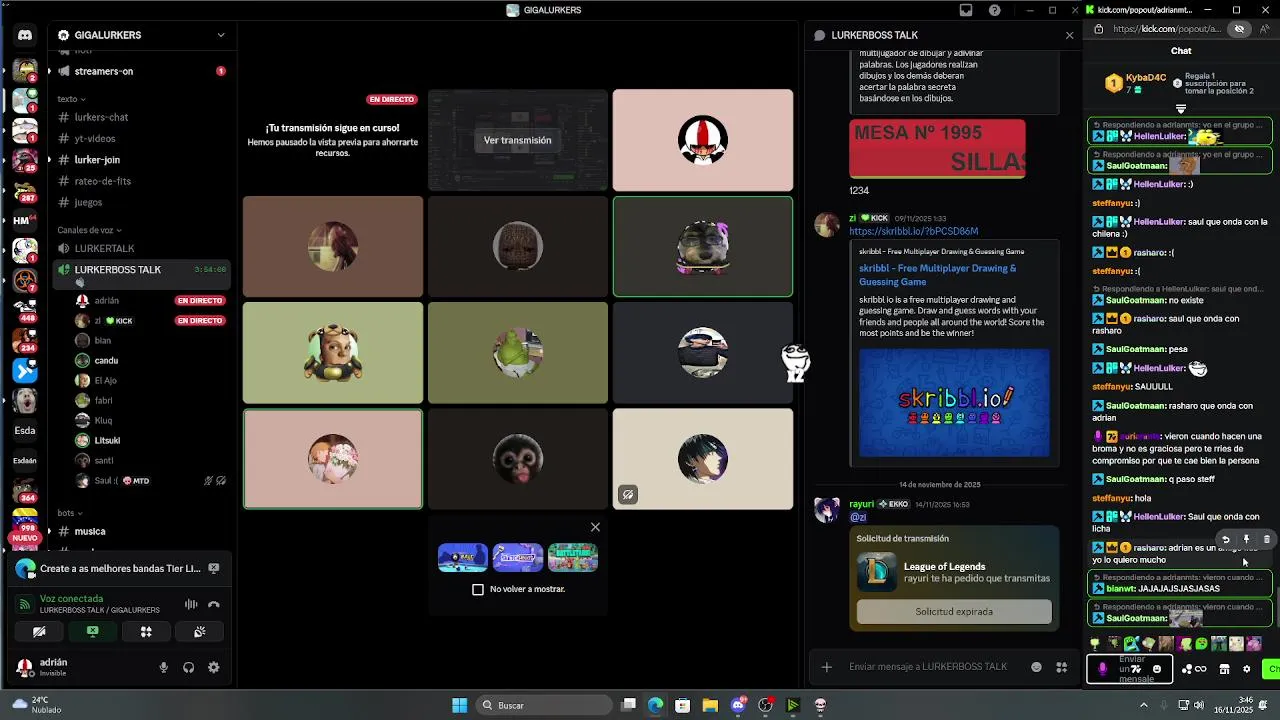Screen dimensions: 1280x720
Task: Deafen using the headphones icon
Action: 188,667
